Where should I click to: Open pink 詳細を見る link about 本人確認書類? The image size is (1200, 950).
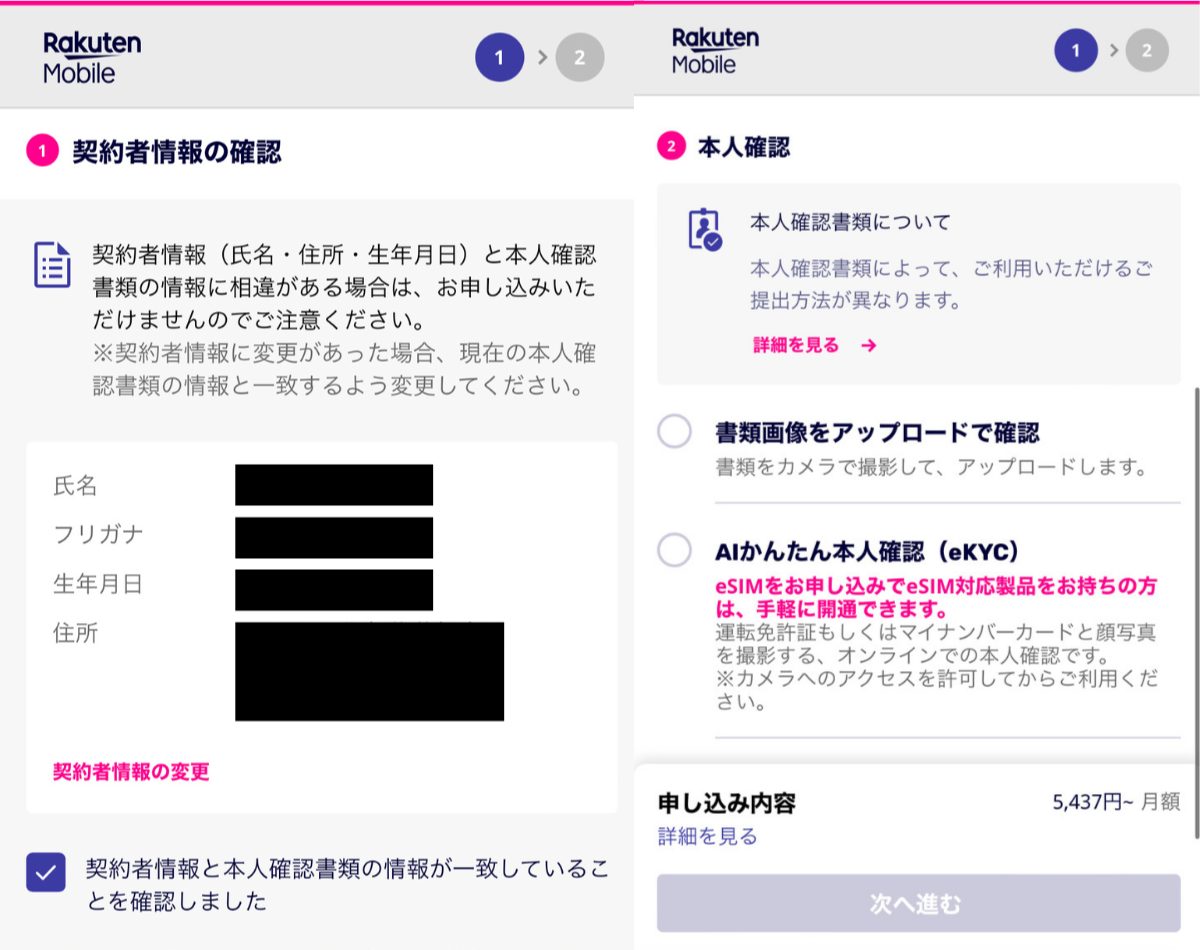796,345
